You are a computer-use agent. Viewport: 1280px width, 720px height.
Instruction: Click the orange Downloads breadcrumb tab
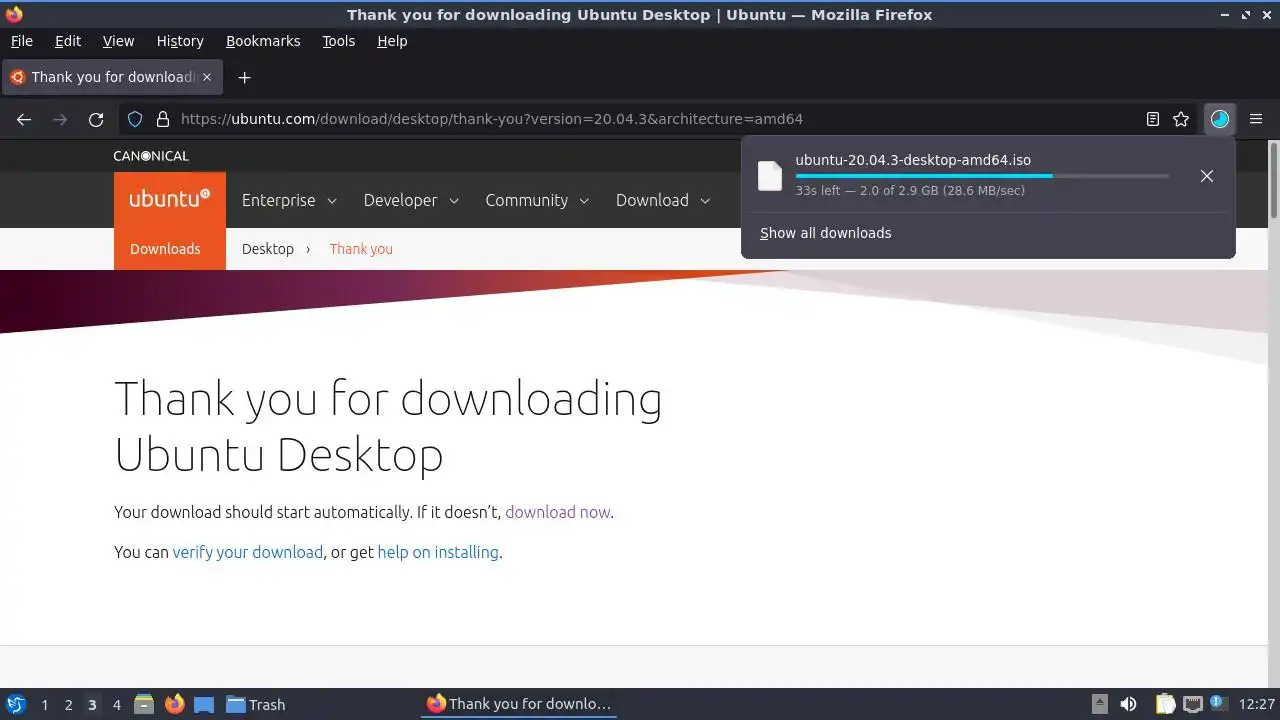click(x=170, y=249)
